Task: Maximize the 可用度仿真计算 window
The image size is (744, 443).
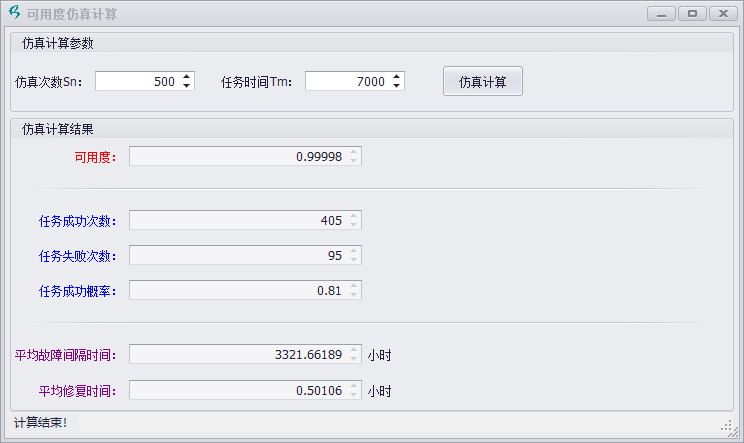Action: pyautogui.click(x=691, y=14)
